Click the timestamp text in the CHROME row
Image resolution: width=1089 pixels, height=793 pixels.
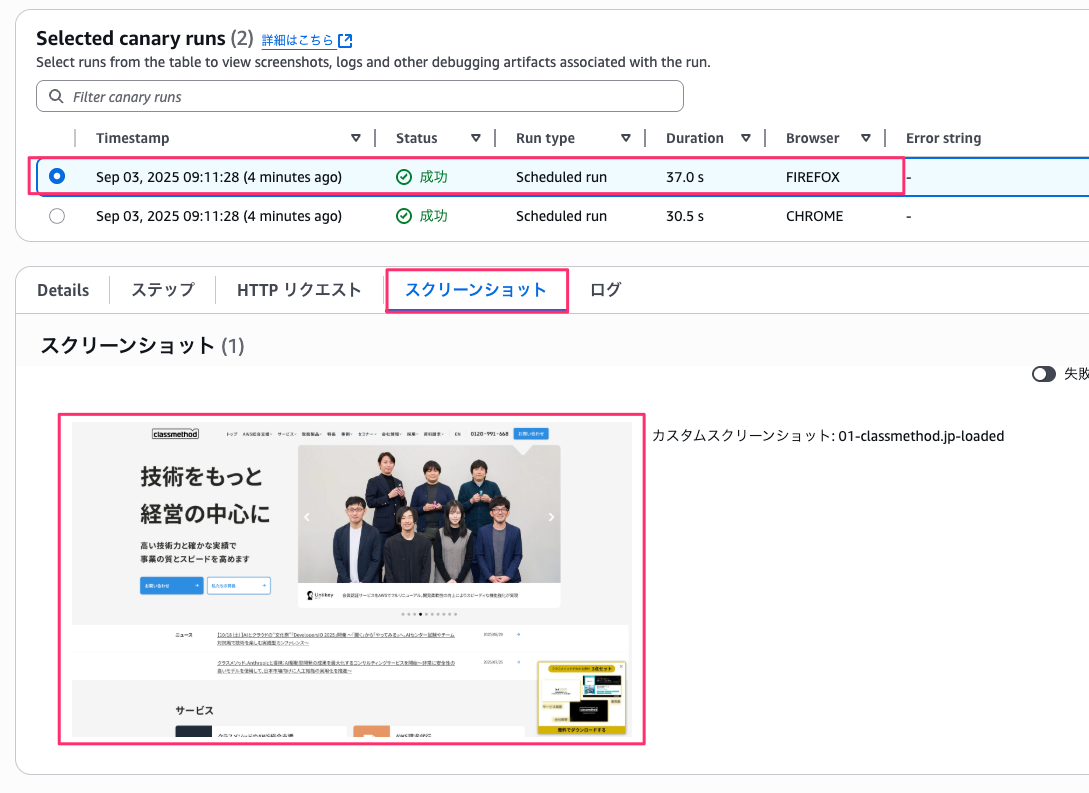click(219, 216)
